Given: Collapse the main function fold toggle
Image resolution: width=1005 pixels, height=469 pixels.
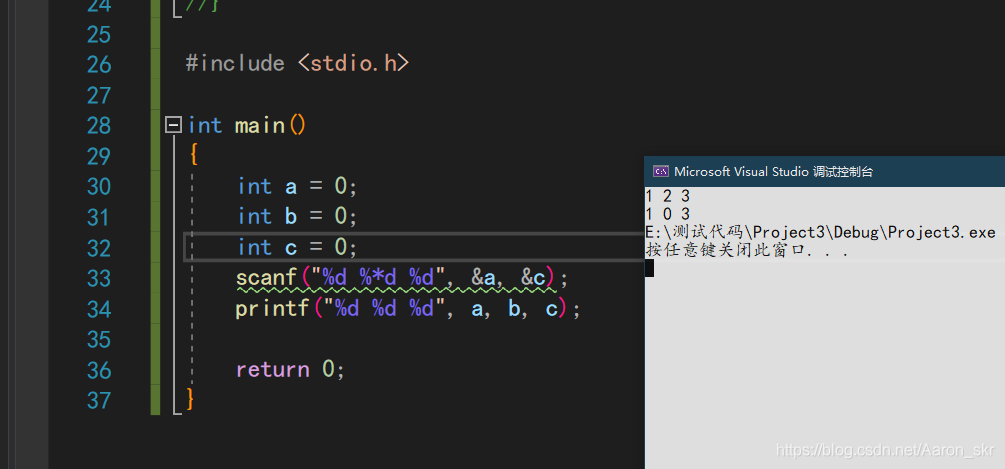Looking at the screenshot, I should click(173, 125).
